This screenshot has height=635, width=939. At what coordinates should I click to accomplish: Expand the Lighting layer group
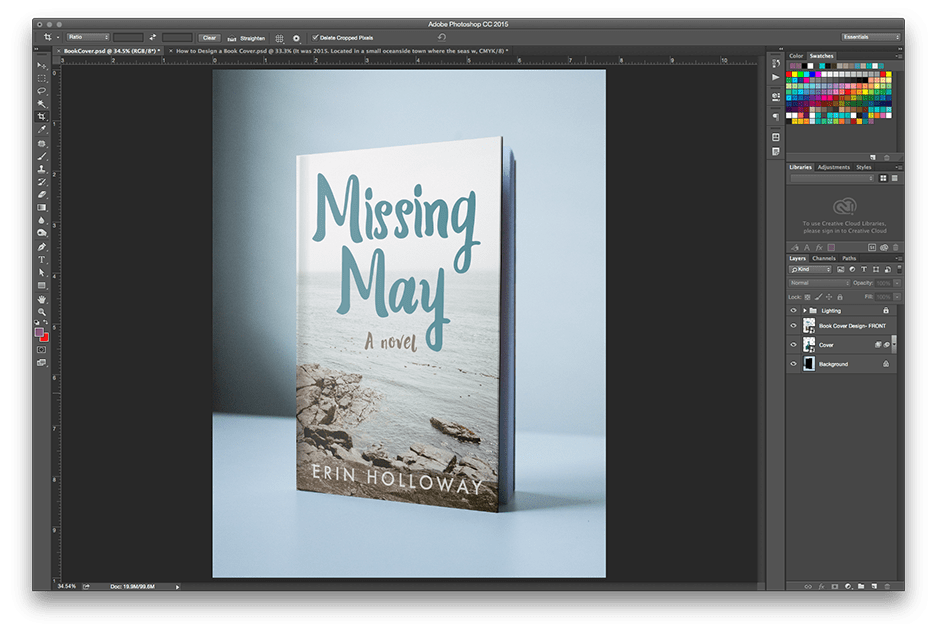point(806,310)
